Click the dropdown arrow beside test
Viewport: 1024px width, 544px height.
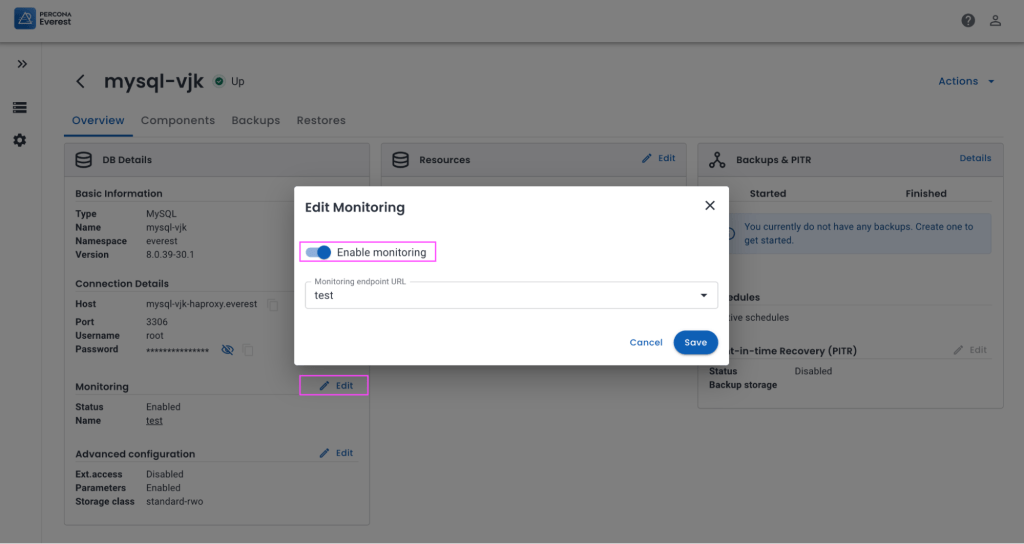(x=704, y=295)
